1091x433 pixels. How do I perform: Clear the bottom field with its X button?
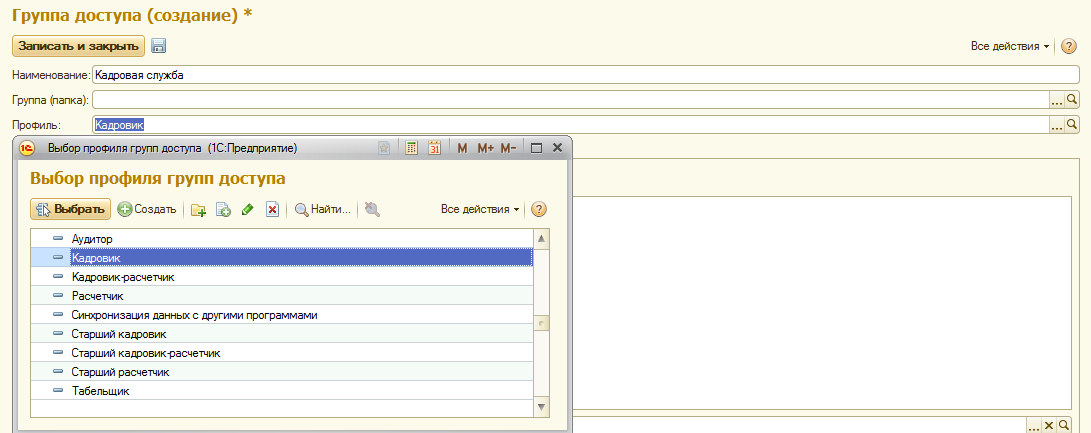1049,425
